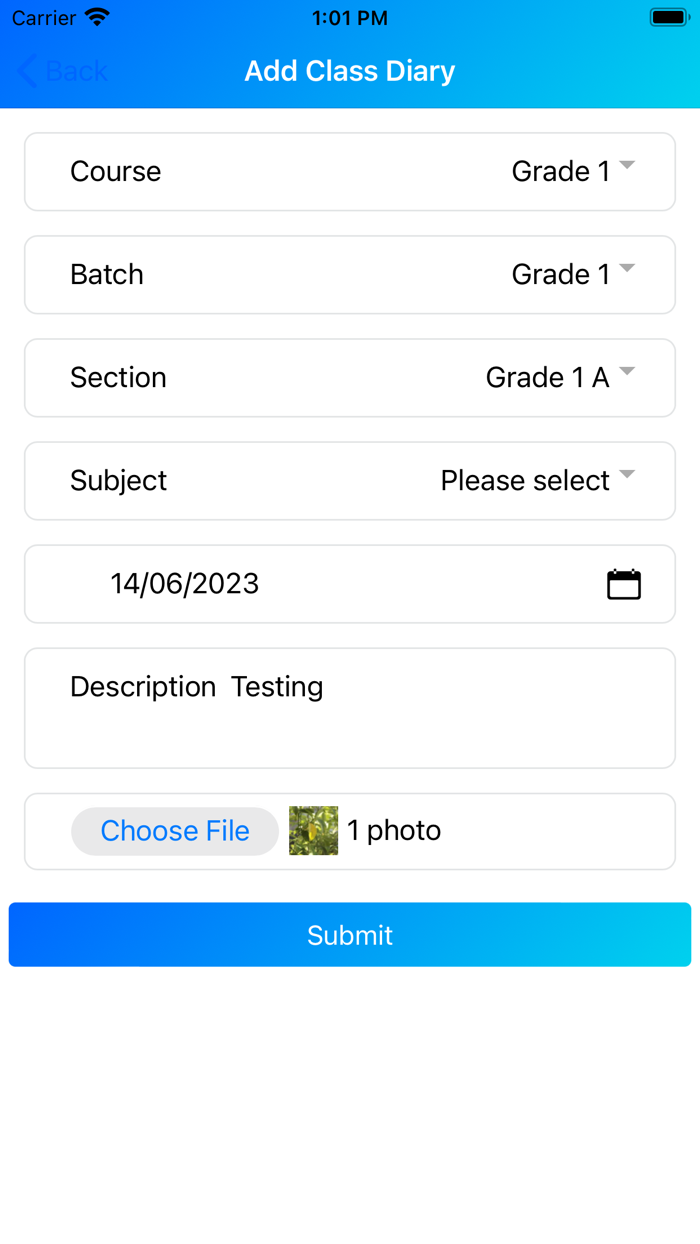Tap the Add Class Diary title
Viewport: 700px width, 1244px height.
pos(350,71)
